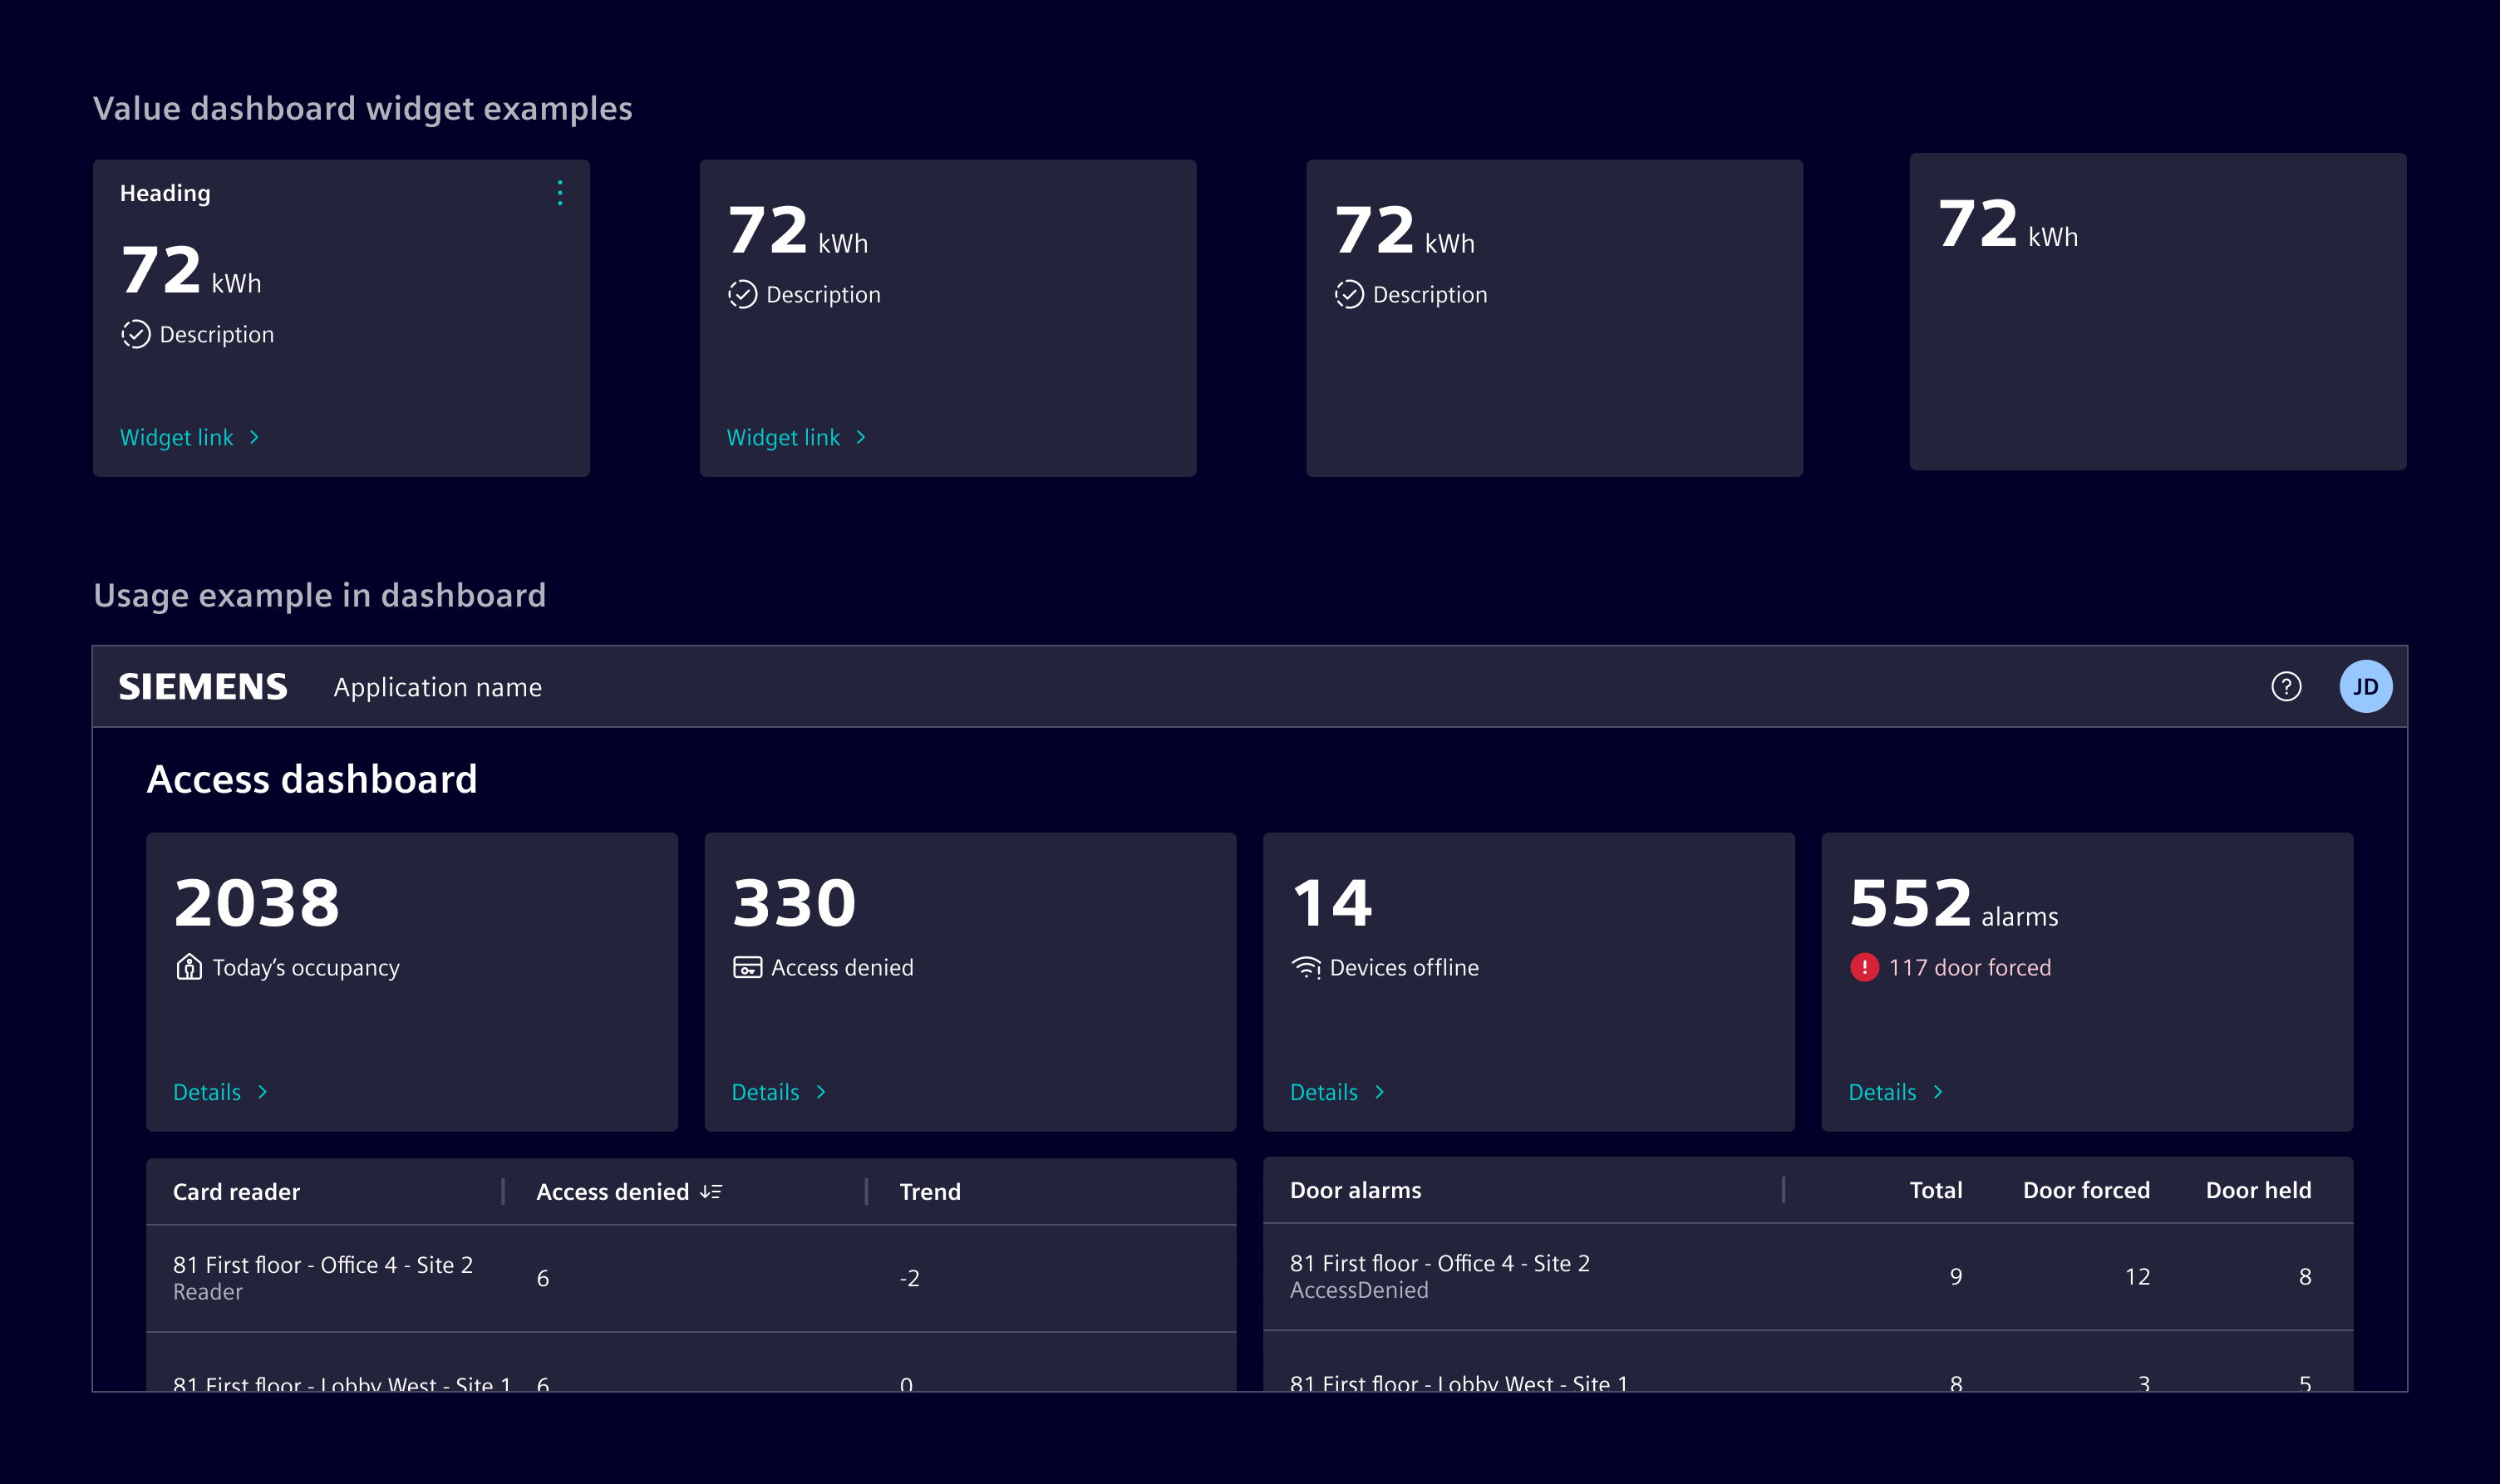Image resolution: width=2500 pixels, height=1484 pixels.
Task: Click the sort icon next to Access denied column
Action: pos(711,1191)
